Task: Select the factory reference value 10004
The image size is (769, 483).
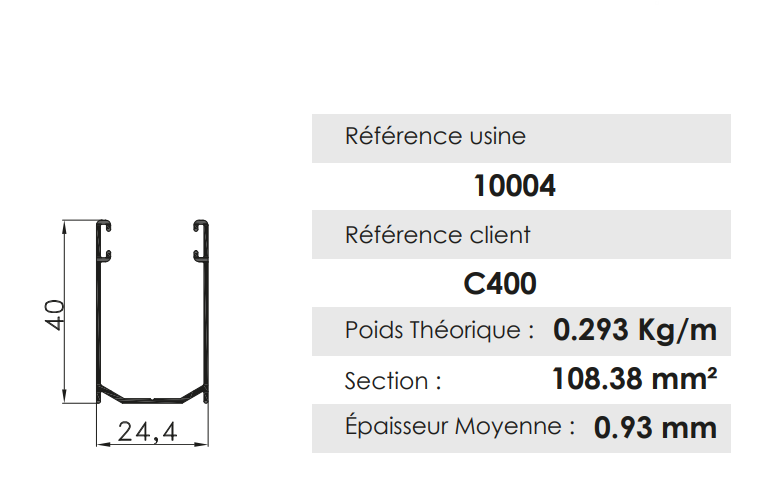Action: [514, 186]
